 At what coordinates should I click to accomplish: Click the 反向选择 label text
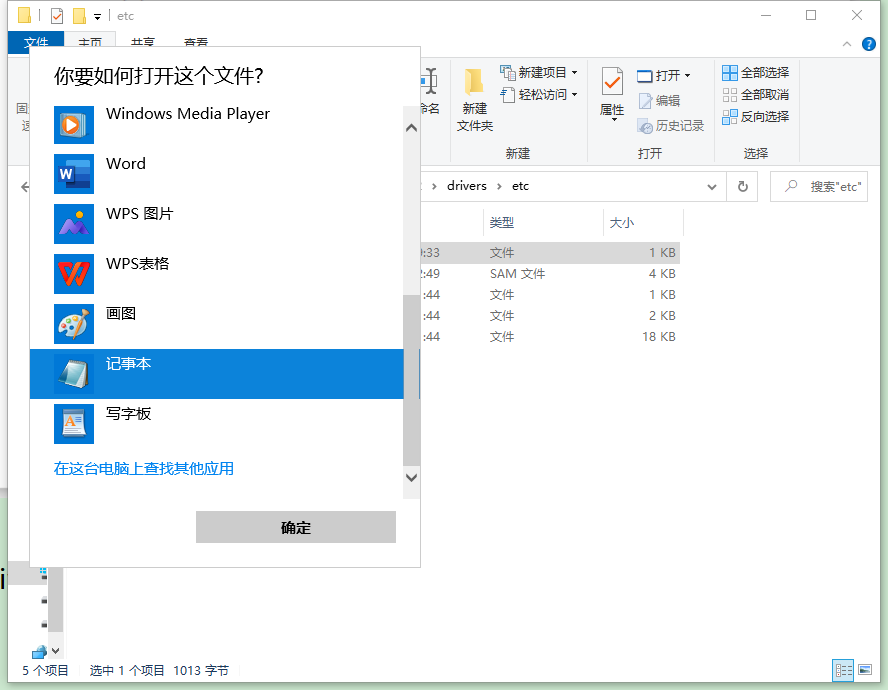(x=765, y=117)
